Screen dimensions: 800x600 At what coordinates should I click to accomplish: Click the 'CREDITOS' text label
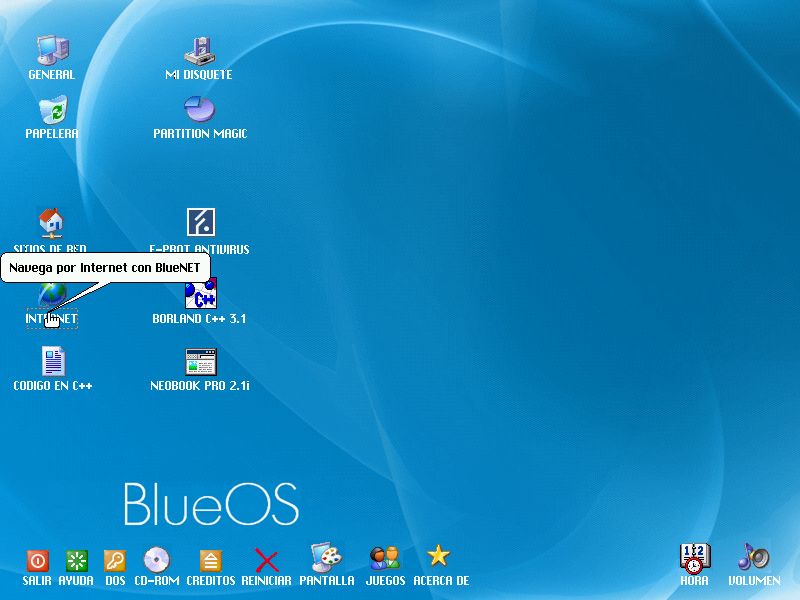(211, 581)
